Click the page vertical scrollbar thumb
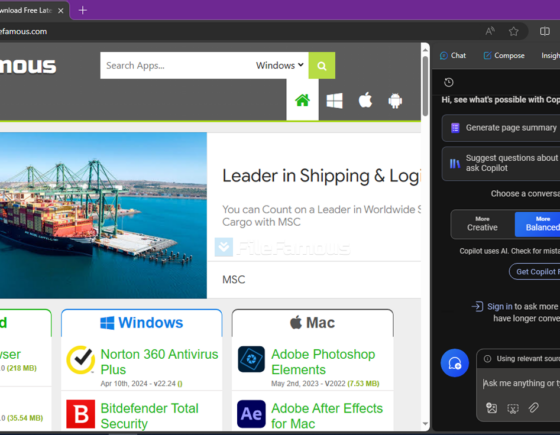 coord(425,86)
